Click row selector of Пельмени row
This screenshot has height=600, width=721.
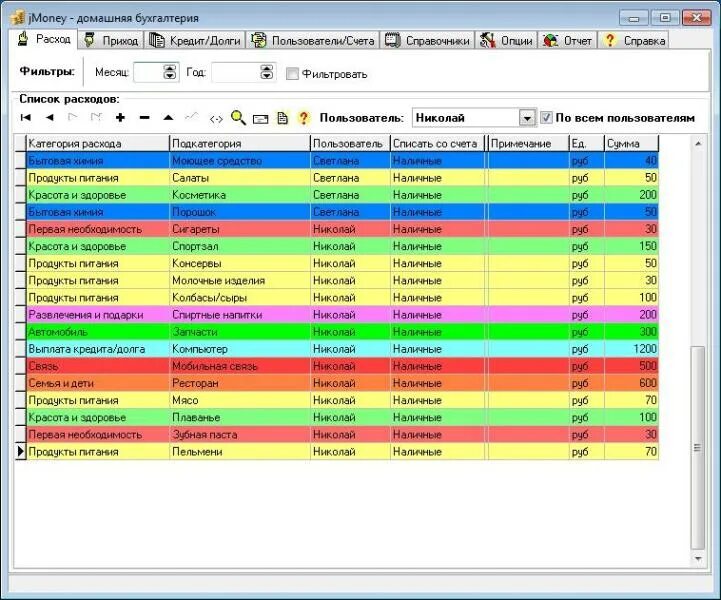[x=20, y=451]
